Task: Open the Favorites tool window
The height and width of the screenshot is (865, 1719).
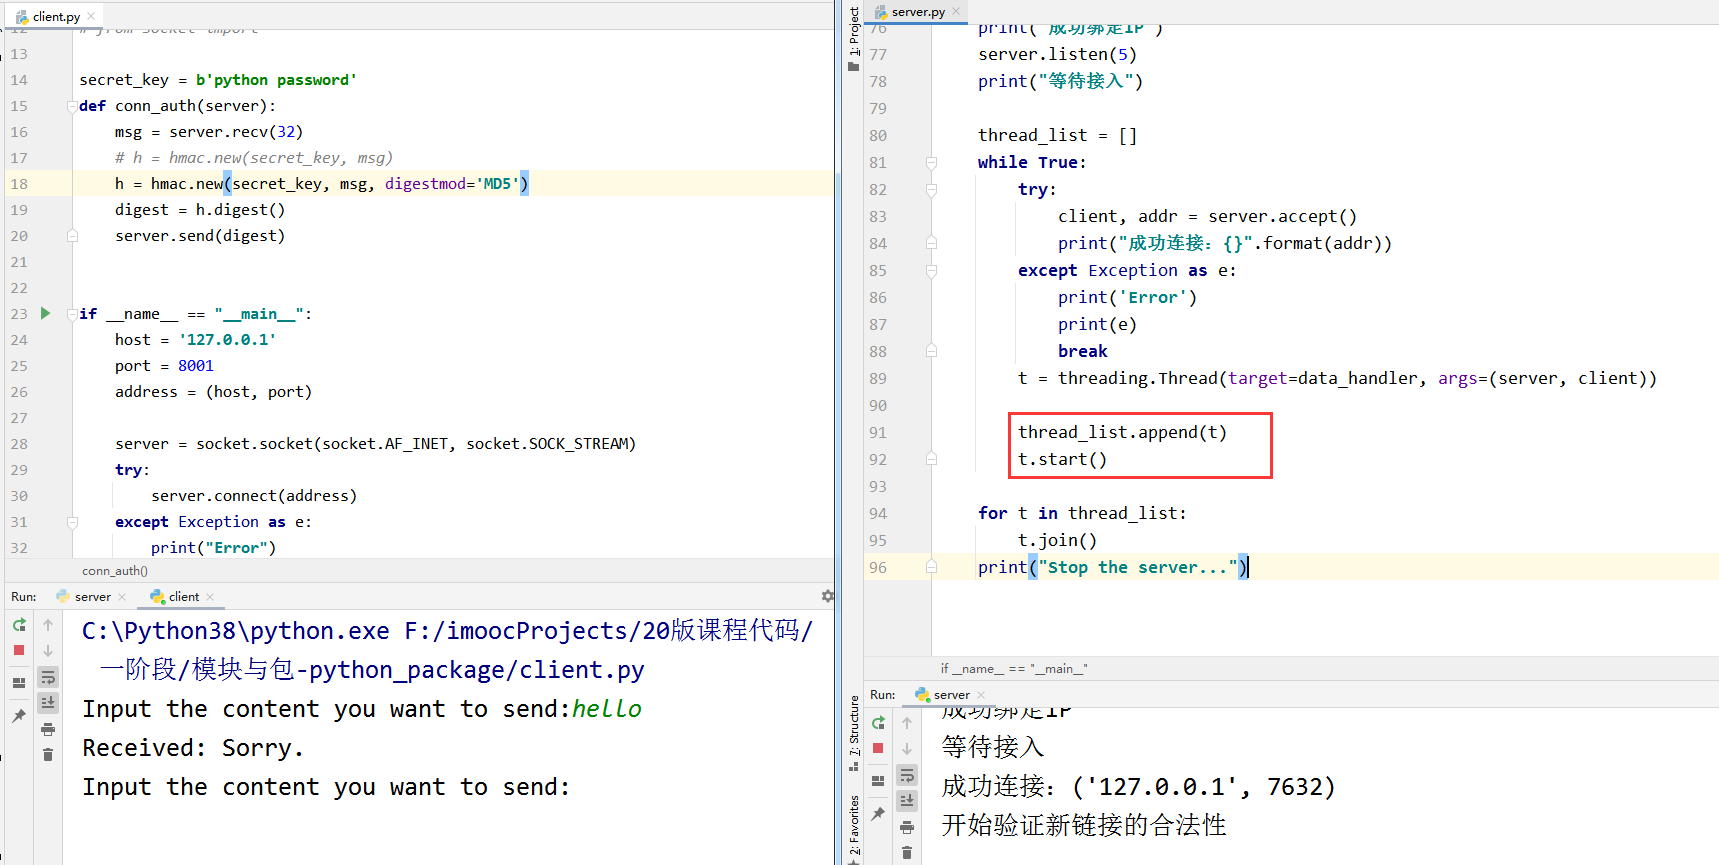Action: (x=854, y=829)
